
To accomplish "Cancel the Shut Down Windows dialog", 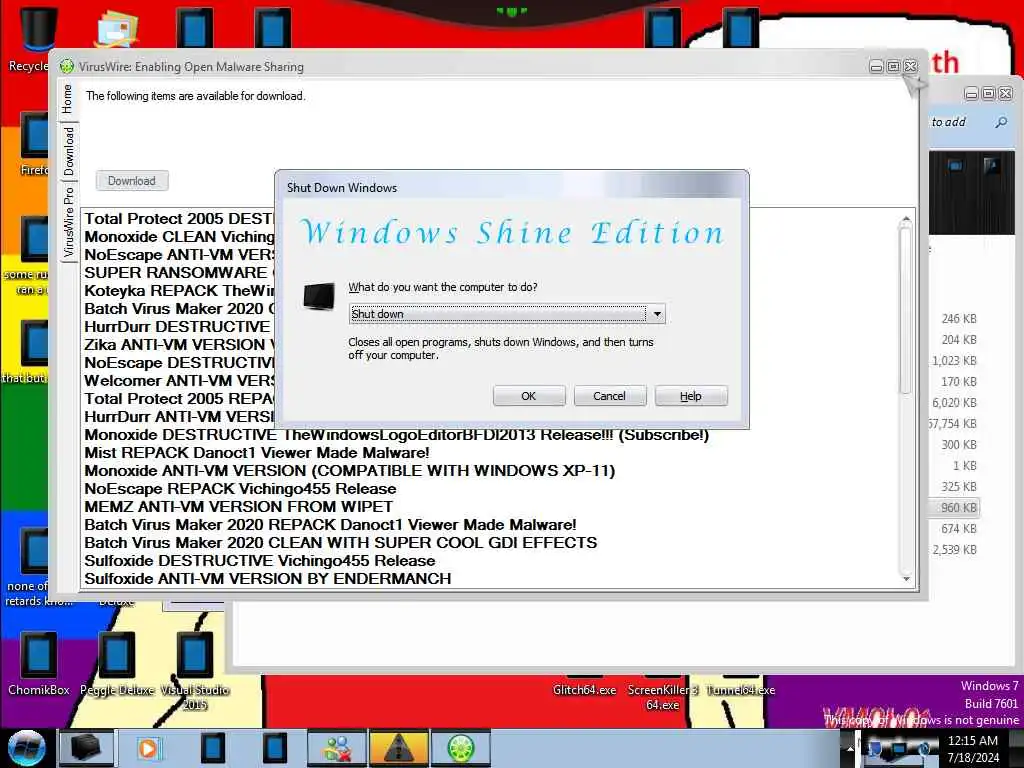I will (x=609, y=396).
